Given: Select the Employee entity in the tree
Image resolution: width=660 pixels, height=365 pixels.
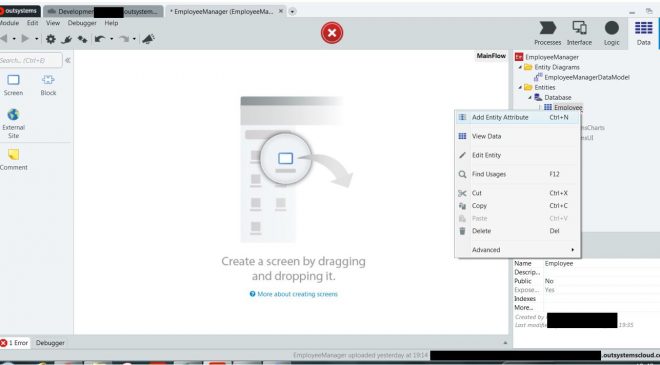Looking at the screenshot, I should 564,107.
